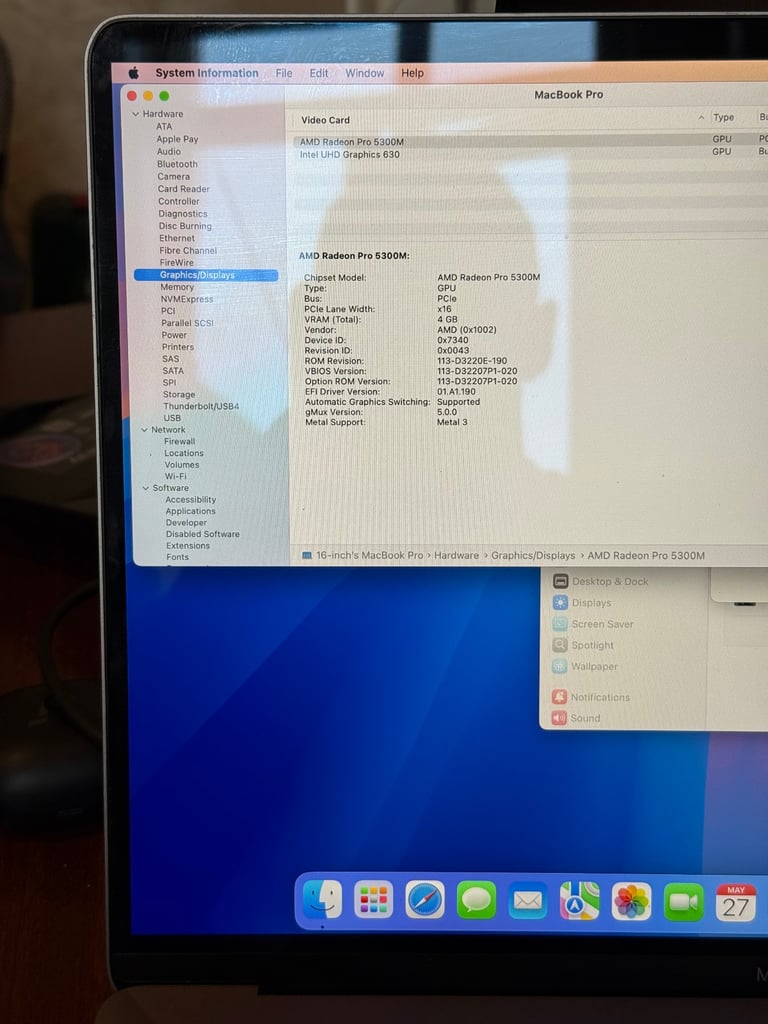Click the Screen Saver icon in Settings

tap(560, 624)
